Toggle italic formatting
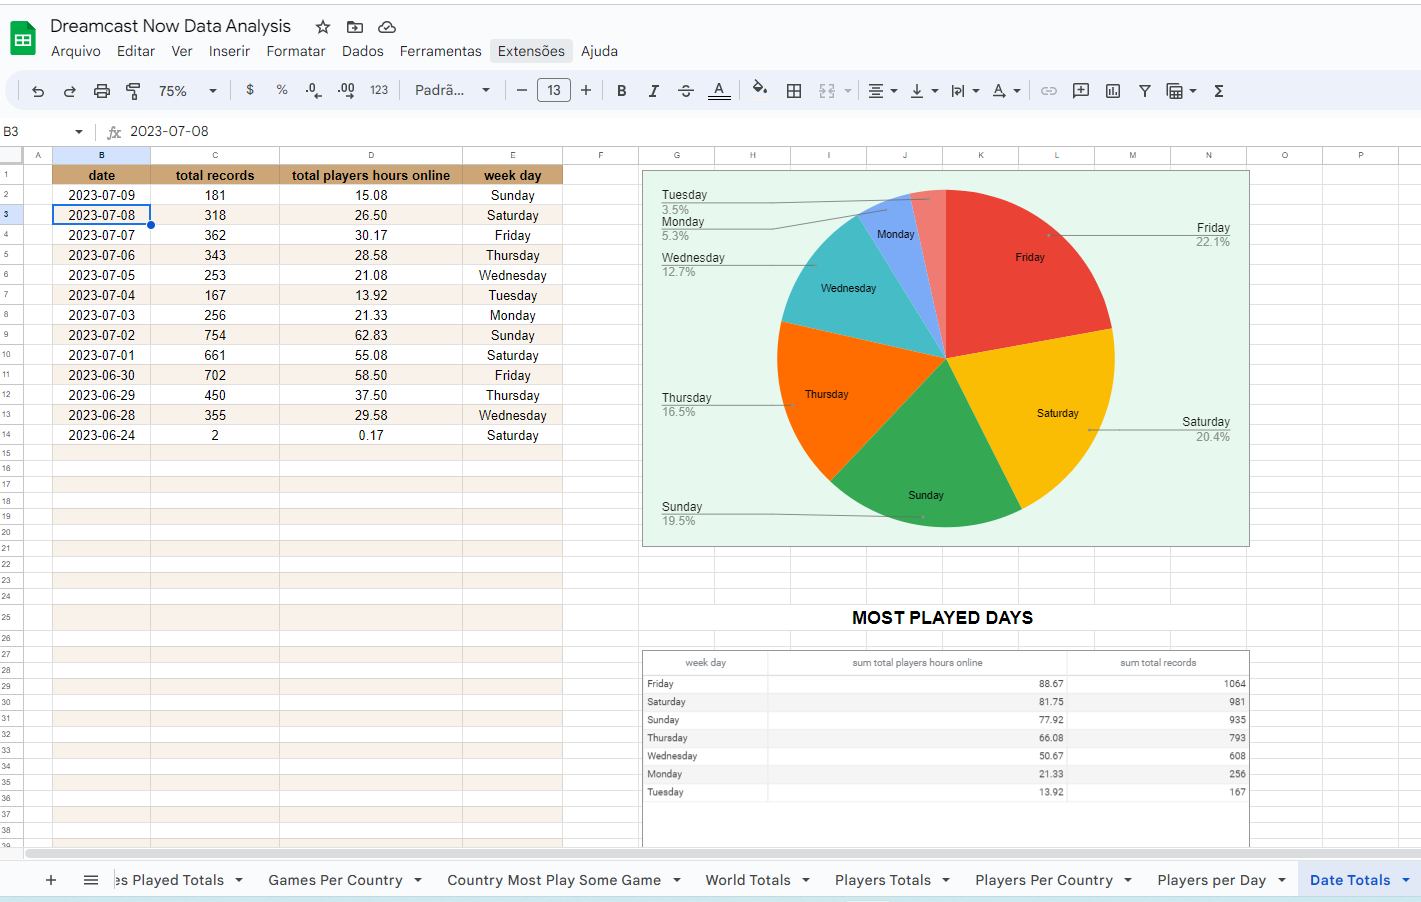This screenshot has width=1421, height=902. point(654,91)
